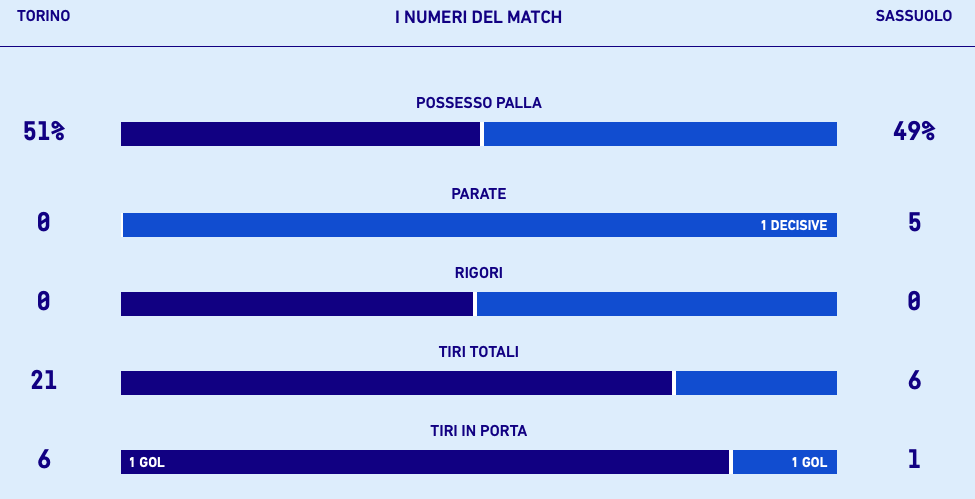
Task: Click the TIRI IN PORTA label
Action: [478, 431]
